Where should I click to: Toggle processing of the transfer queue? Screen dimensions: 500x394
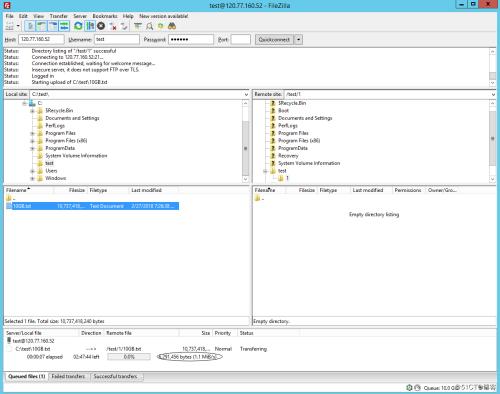pos(90,26)
